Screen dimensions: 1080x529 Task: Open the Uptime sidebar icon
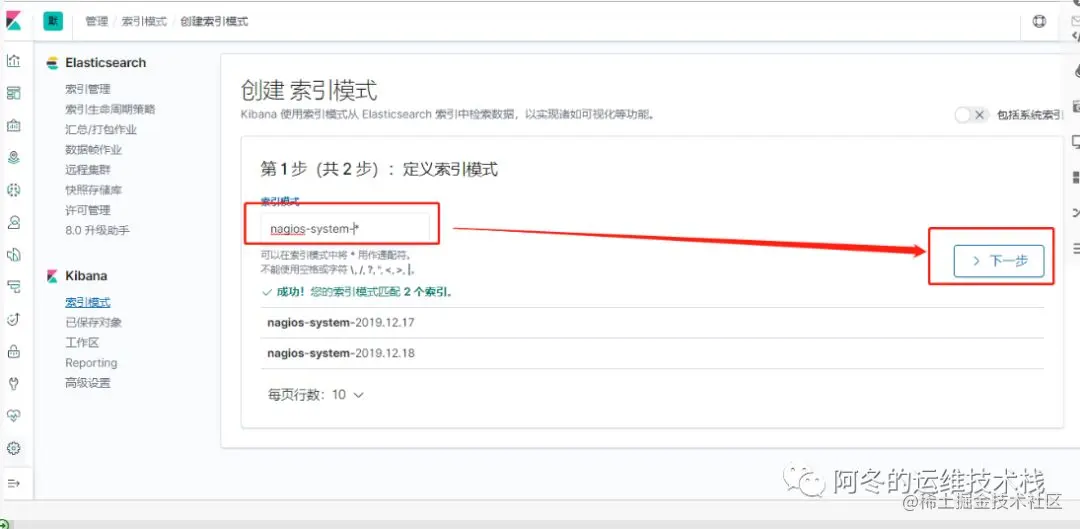(13, 319)
